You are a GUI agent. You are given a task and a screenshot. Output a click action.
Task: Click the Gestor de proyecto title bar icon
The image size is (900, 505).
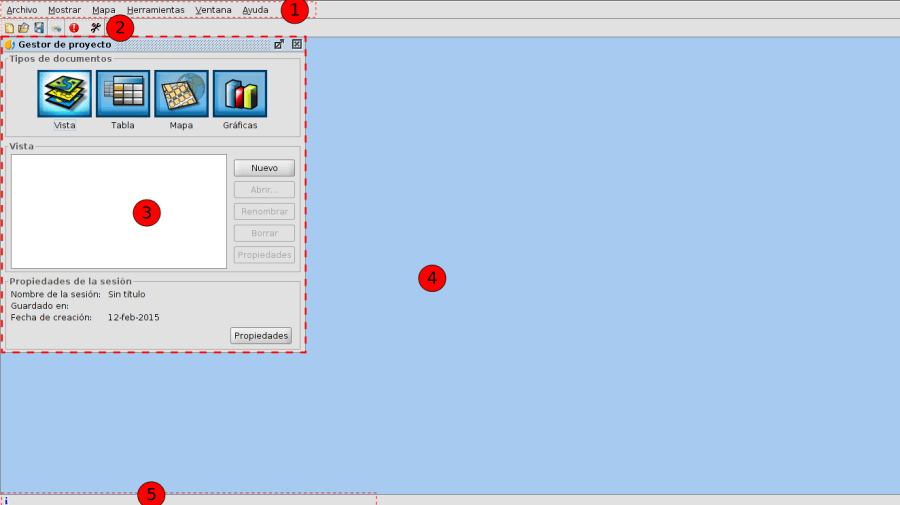pos(9,45)
